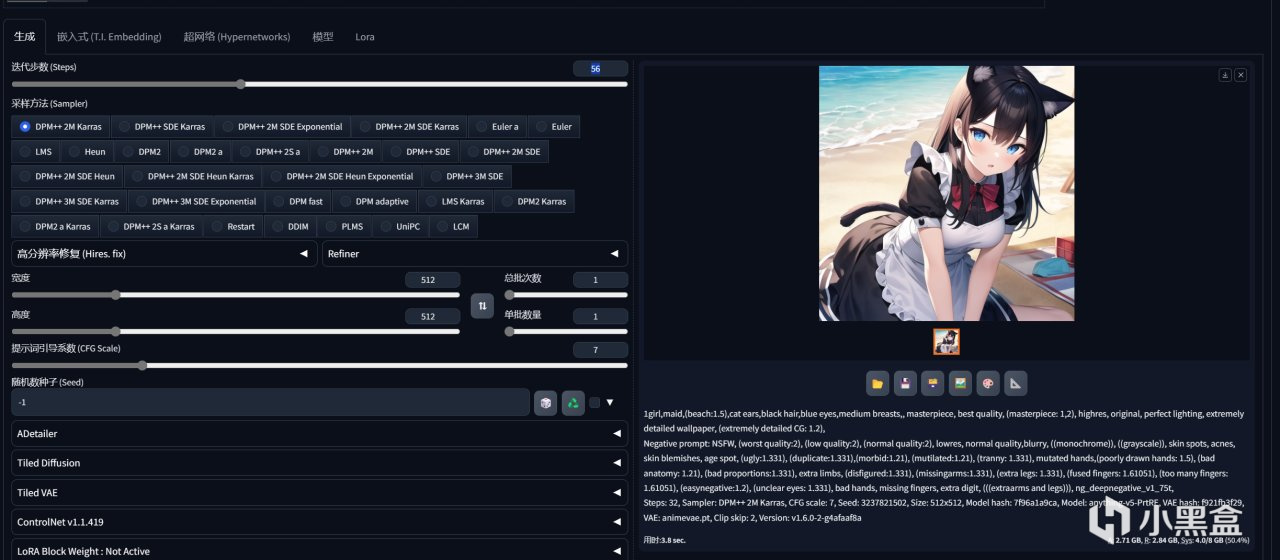The width and height of the screenshot is (1280, 560).
Task: Click the 总批次数 number field
Action: (x=600, y=280)
